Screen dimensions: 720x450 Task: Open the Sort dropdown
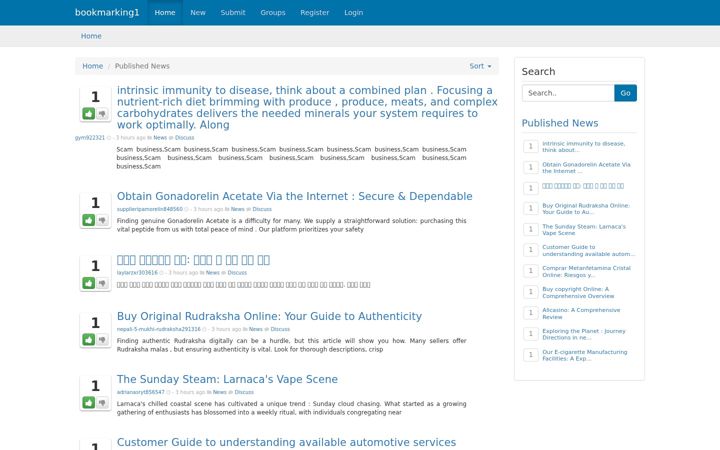(x=480, y=66)
